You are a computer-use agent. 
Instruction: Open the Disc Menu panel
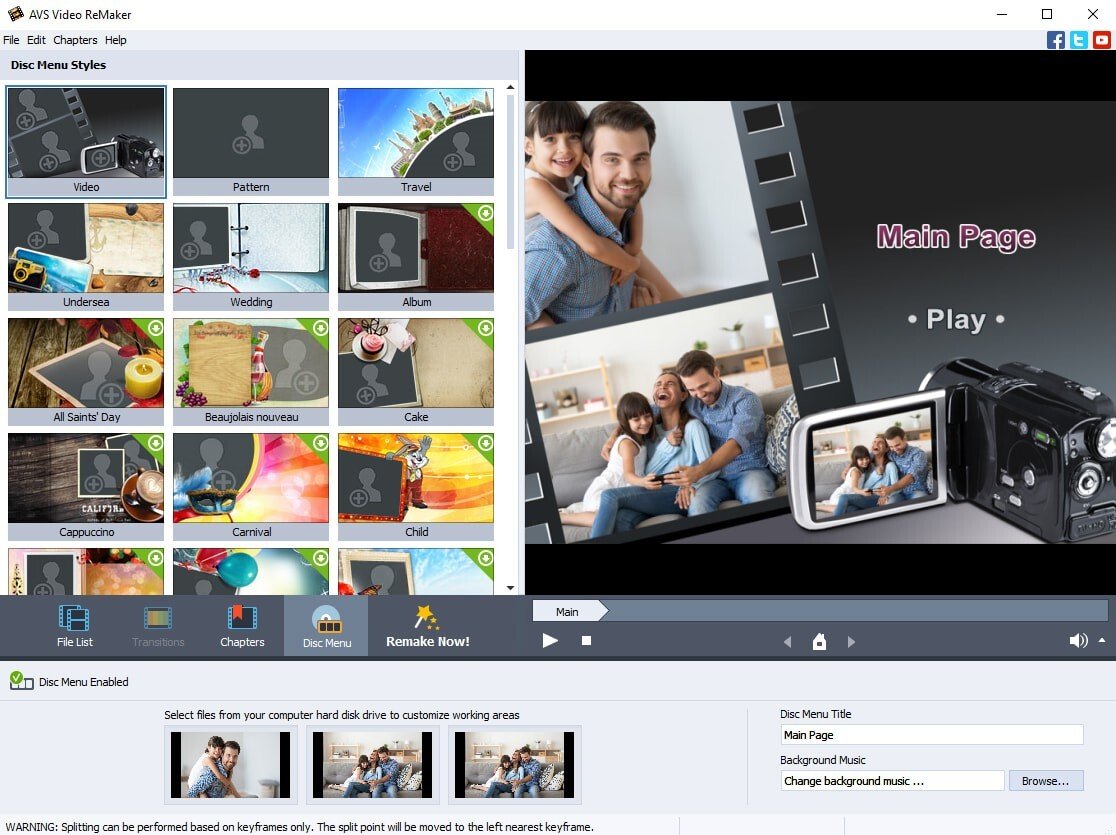pyautogui.click(x=326, y=625)
